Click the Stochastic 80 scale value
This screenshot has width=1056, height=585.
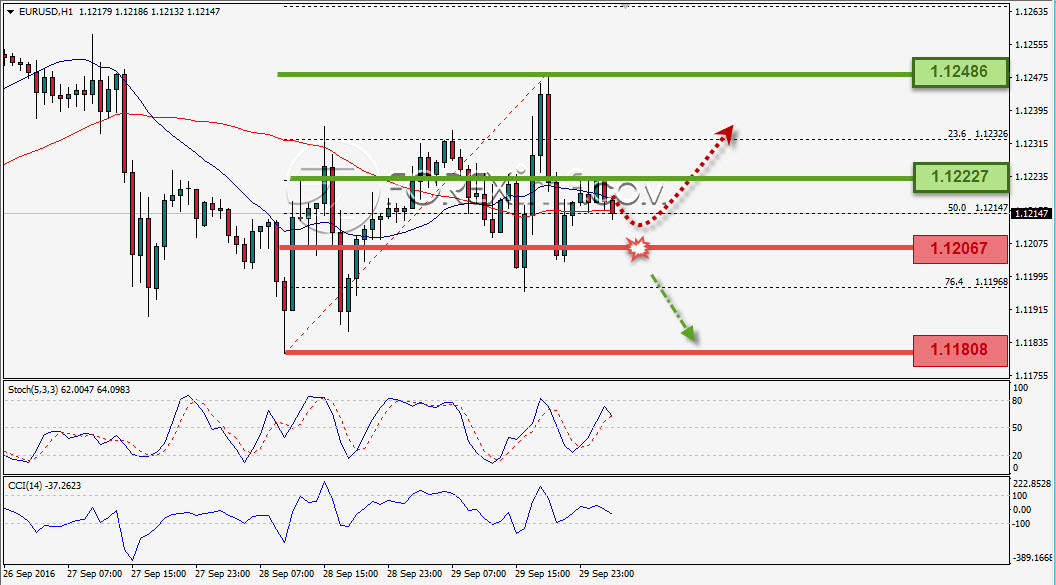[1018, 401]
